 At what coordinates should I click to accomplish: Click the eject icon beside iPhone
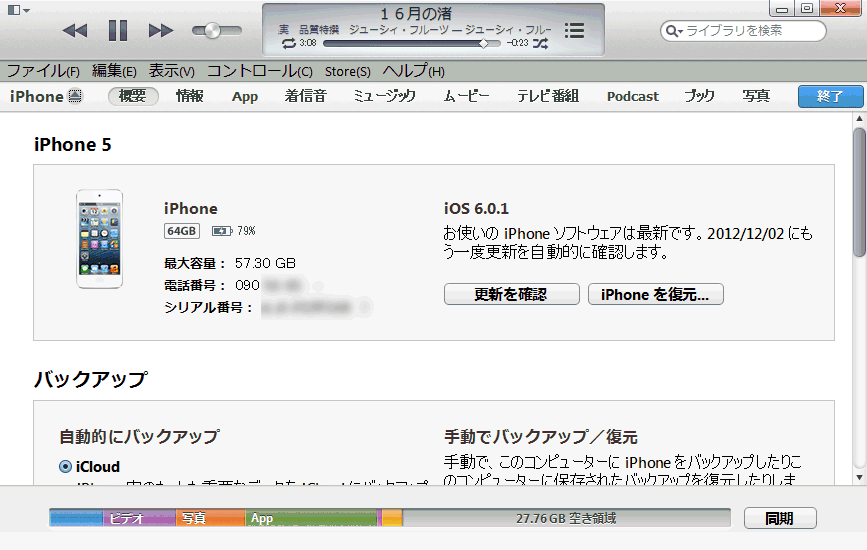[x=76, y=97]
